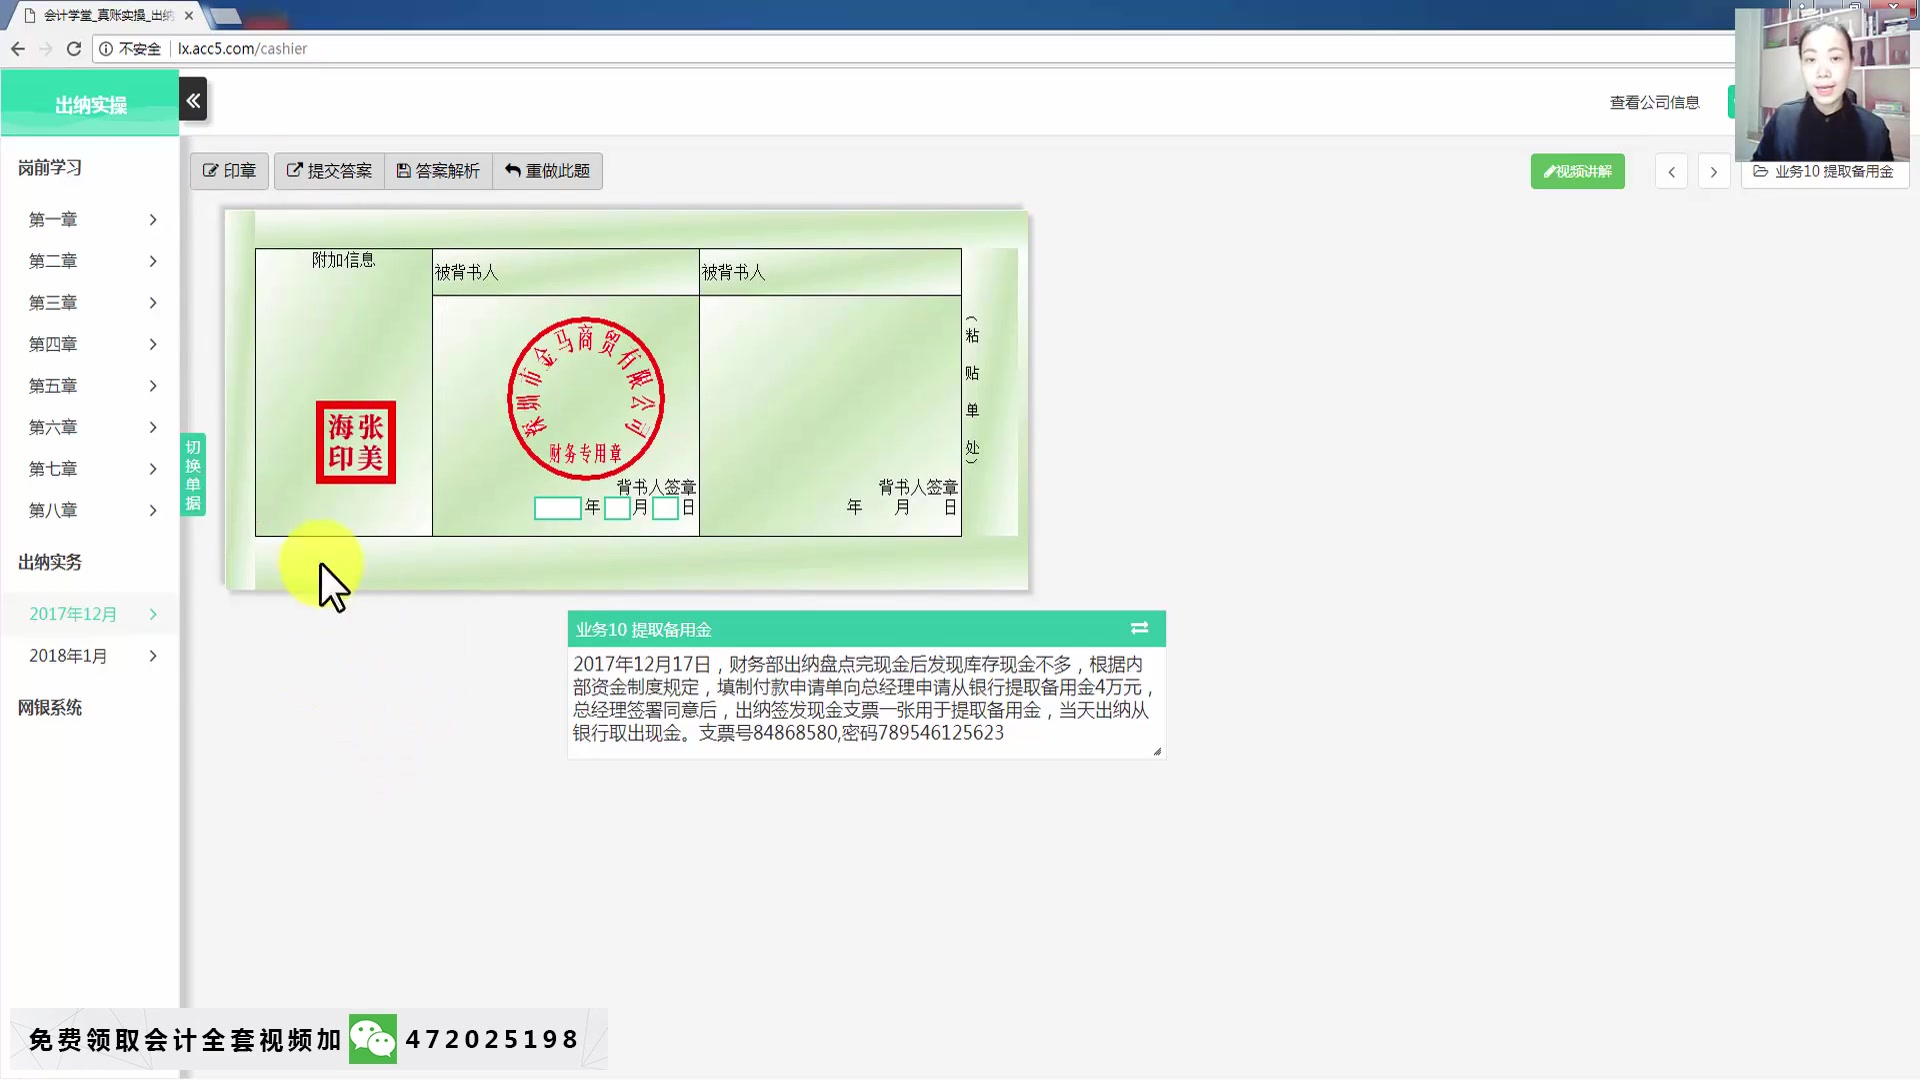Collapse sidebar with double-chevron icon
Screen dimensions: 1920x1080
193,100
